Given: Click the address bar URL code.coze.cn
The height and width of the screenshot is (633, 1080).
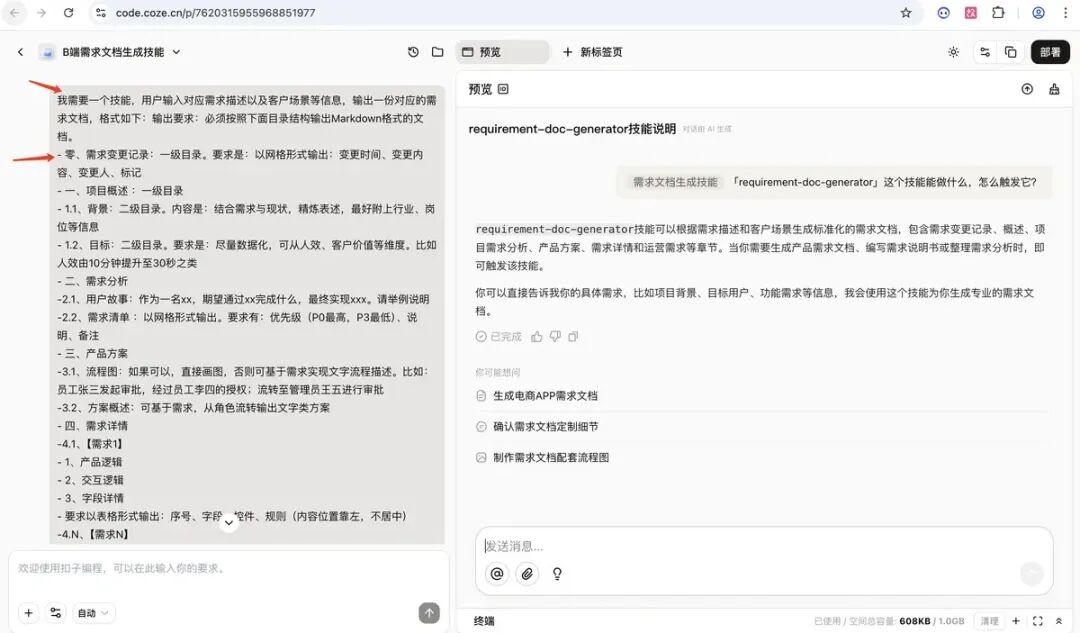Looking at the screenshot, I should pyautogui.click(x=215, y=12).
